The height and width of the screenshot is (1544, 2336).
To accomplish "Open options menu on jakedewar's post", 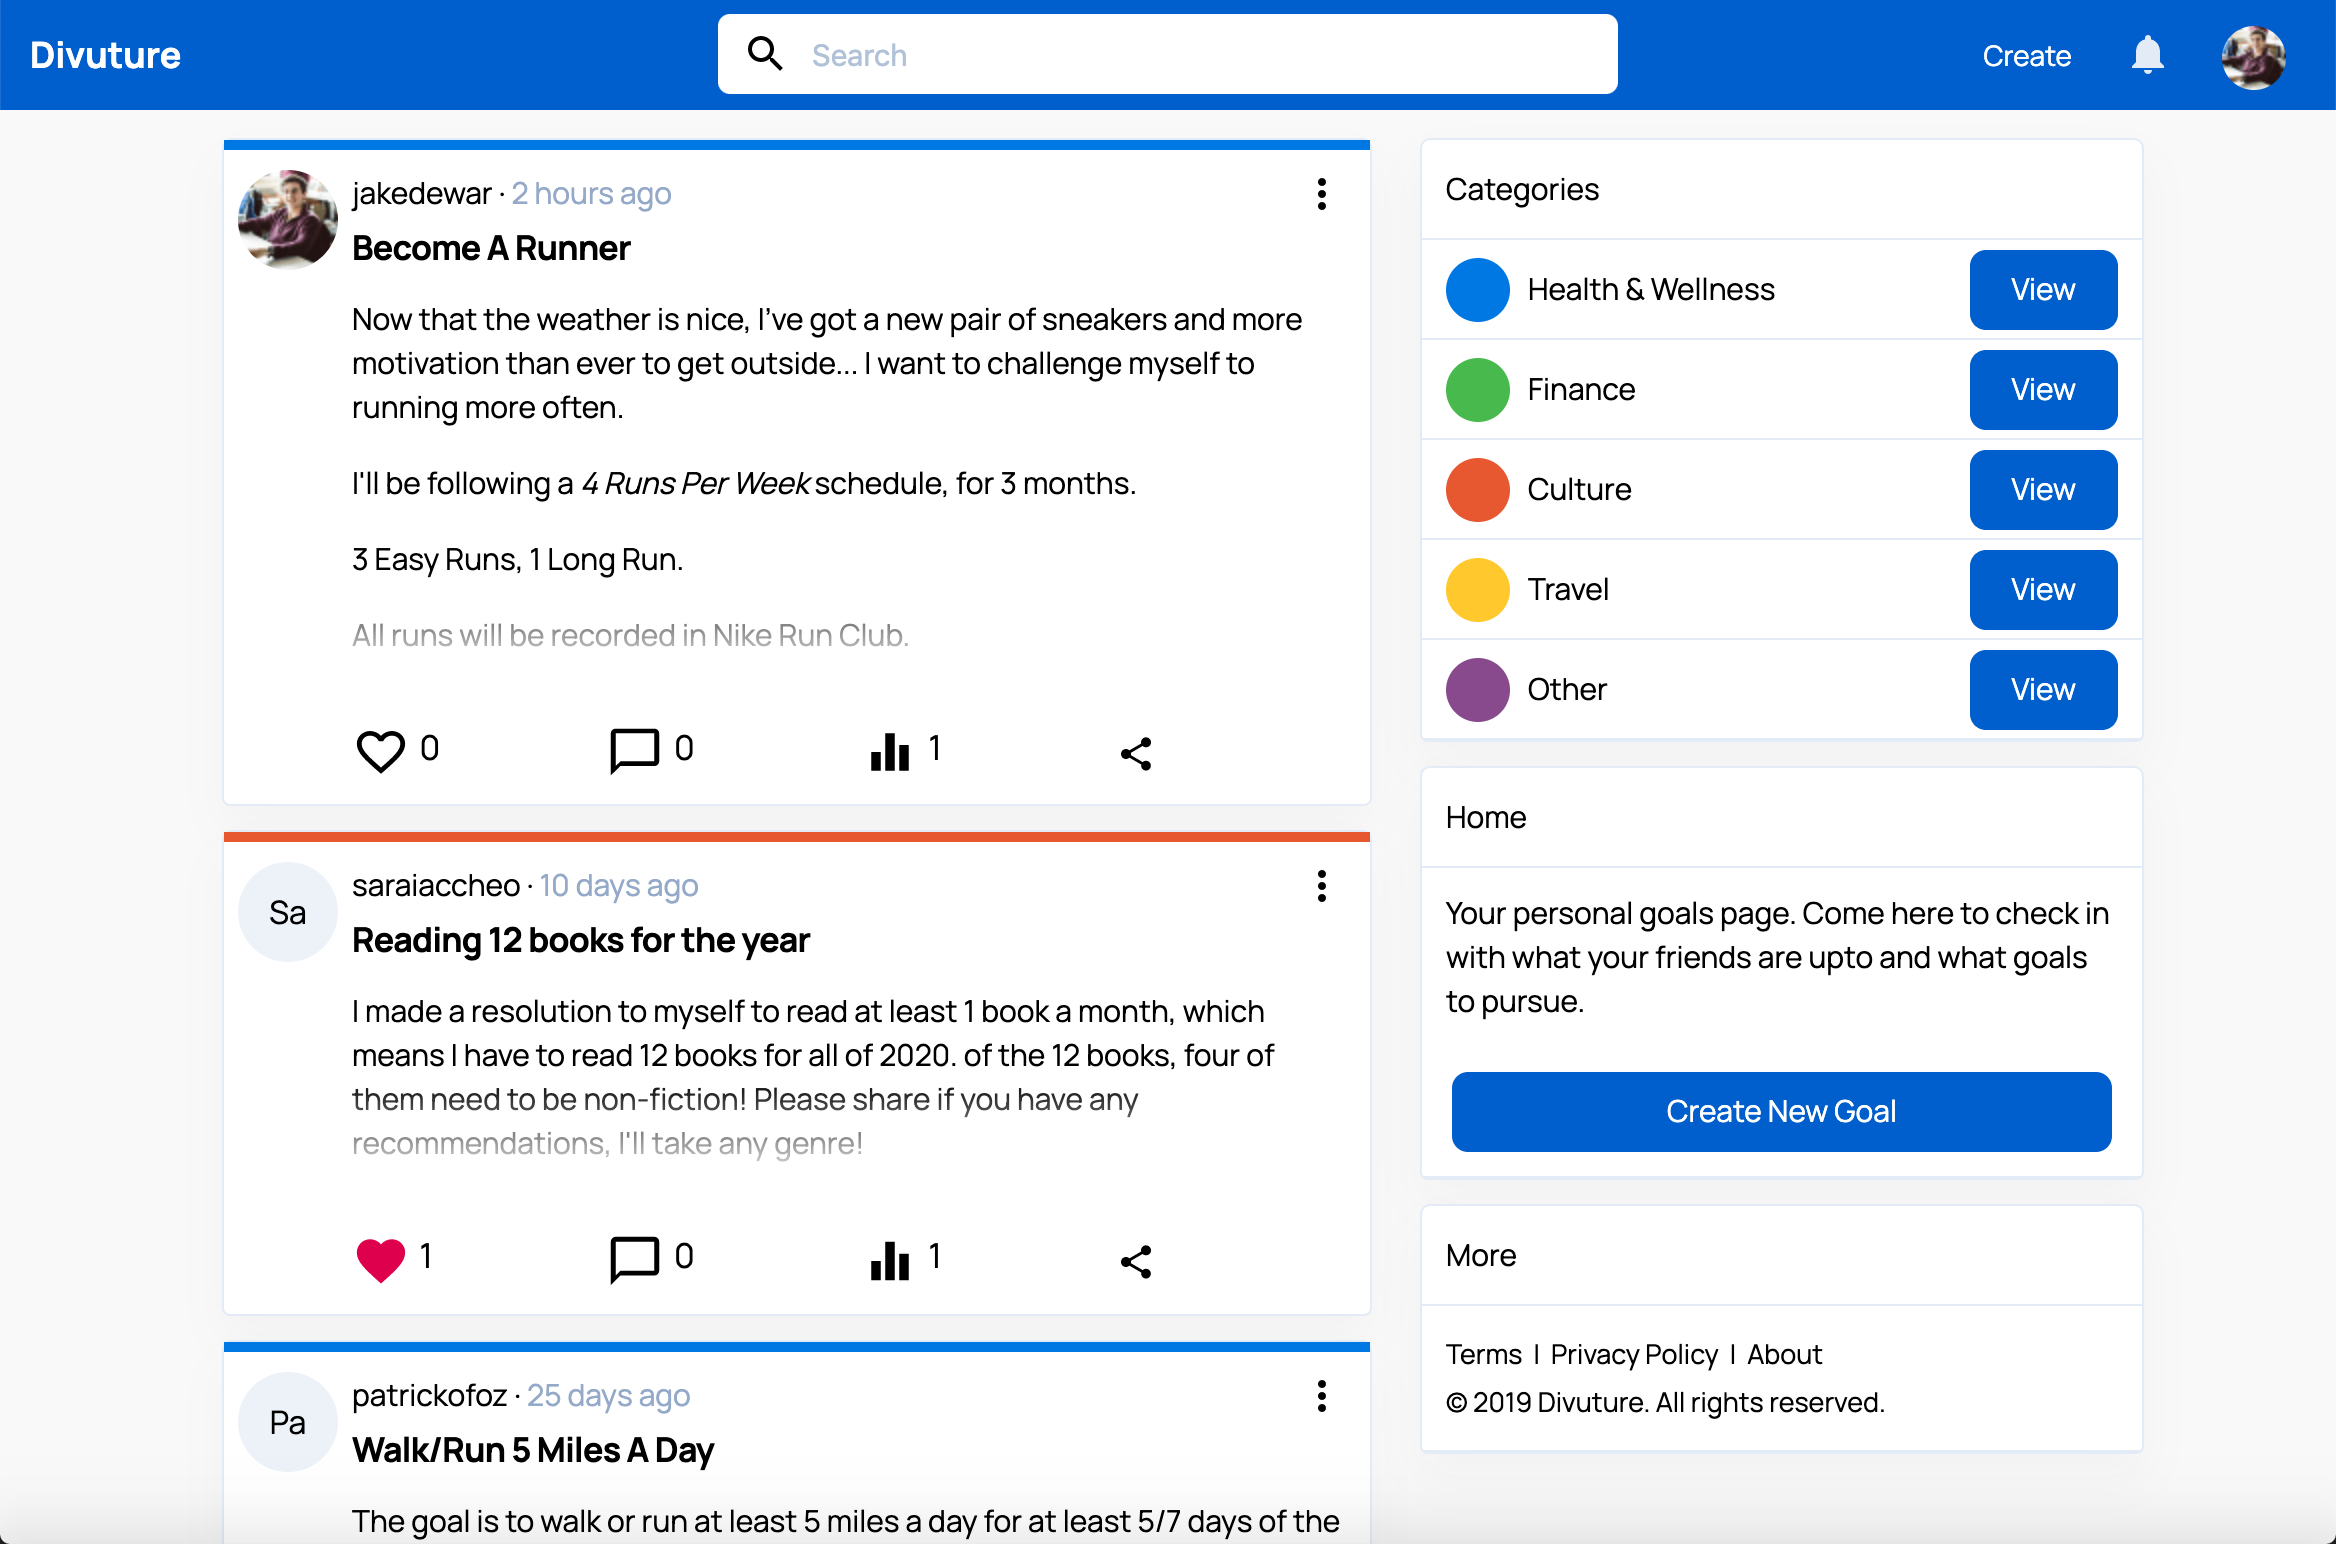I will tap(1321, 194).
